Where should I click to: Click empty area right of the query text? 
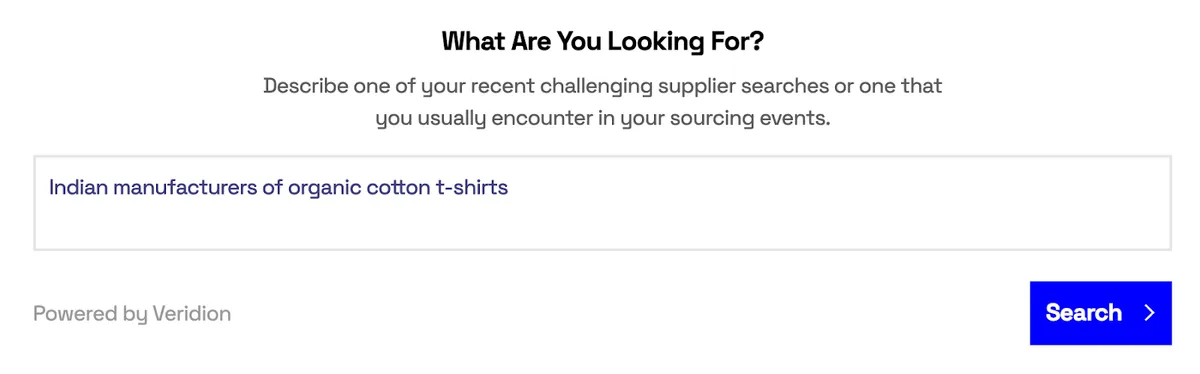[x=840, y=187]
